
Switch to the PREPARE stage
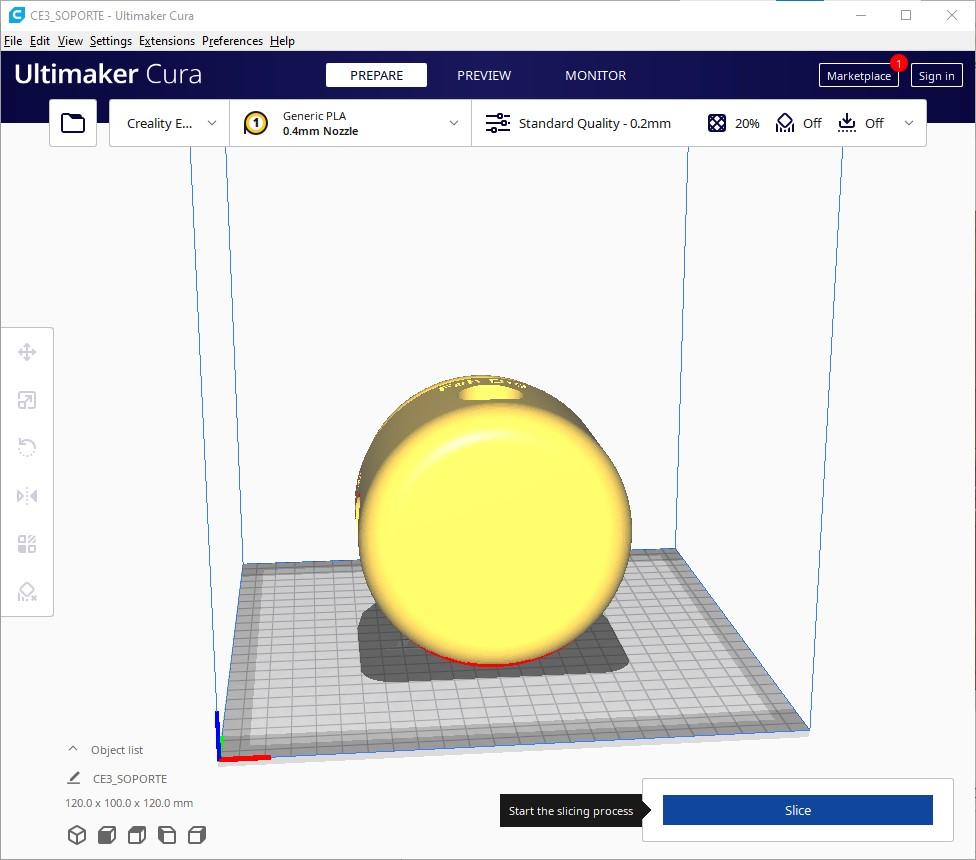377,75
